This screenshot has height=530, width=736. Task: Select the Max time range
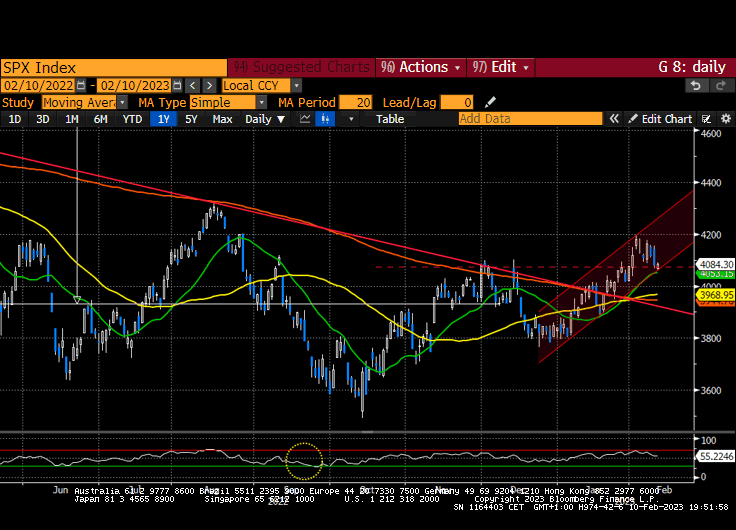pos(222,119)
